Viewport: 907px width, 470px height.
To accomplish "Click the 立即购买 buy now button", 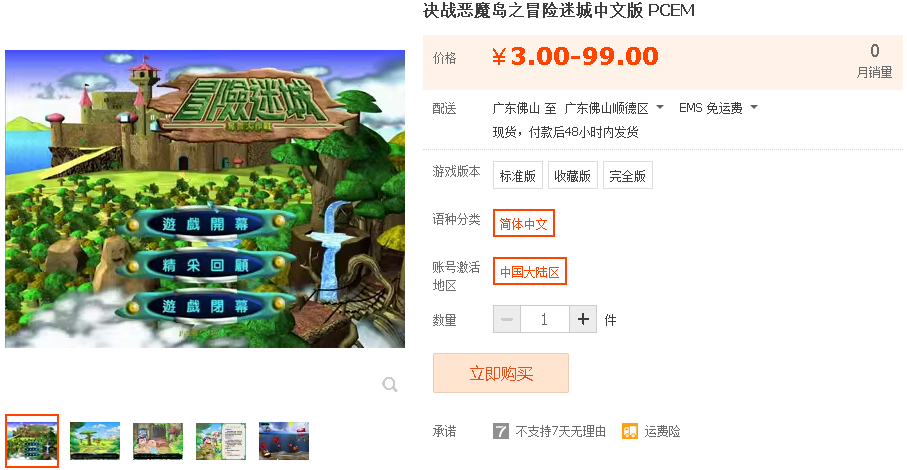I will 501,373.
